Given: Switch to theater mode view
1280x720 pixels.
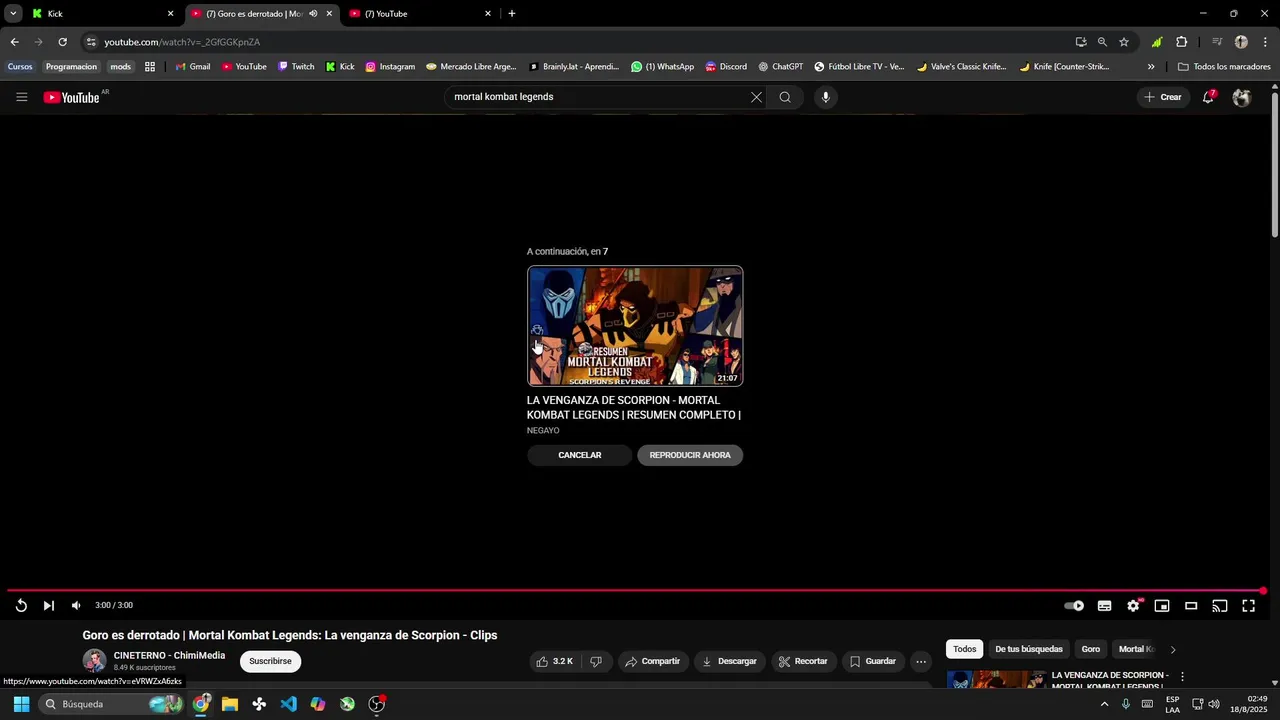Looking at the screenshot, I should (x=1191, y=605).
